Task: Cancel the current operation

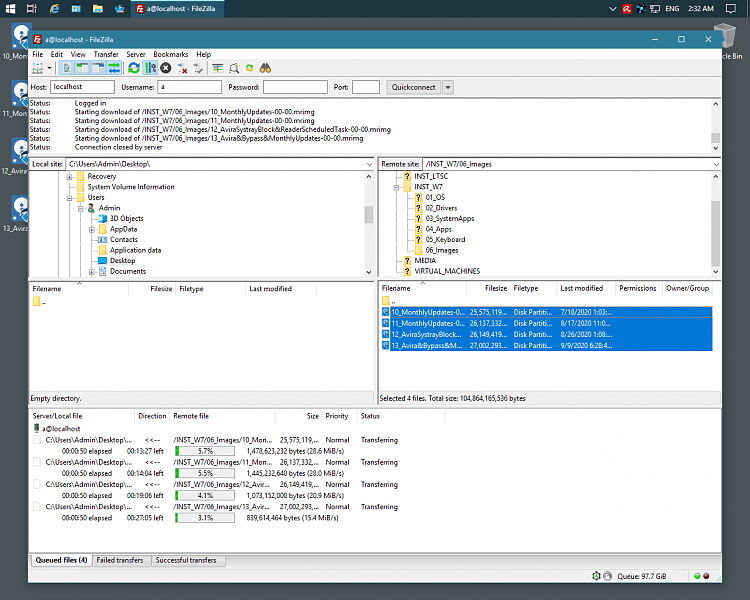Action: (166, 68)
